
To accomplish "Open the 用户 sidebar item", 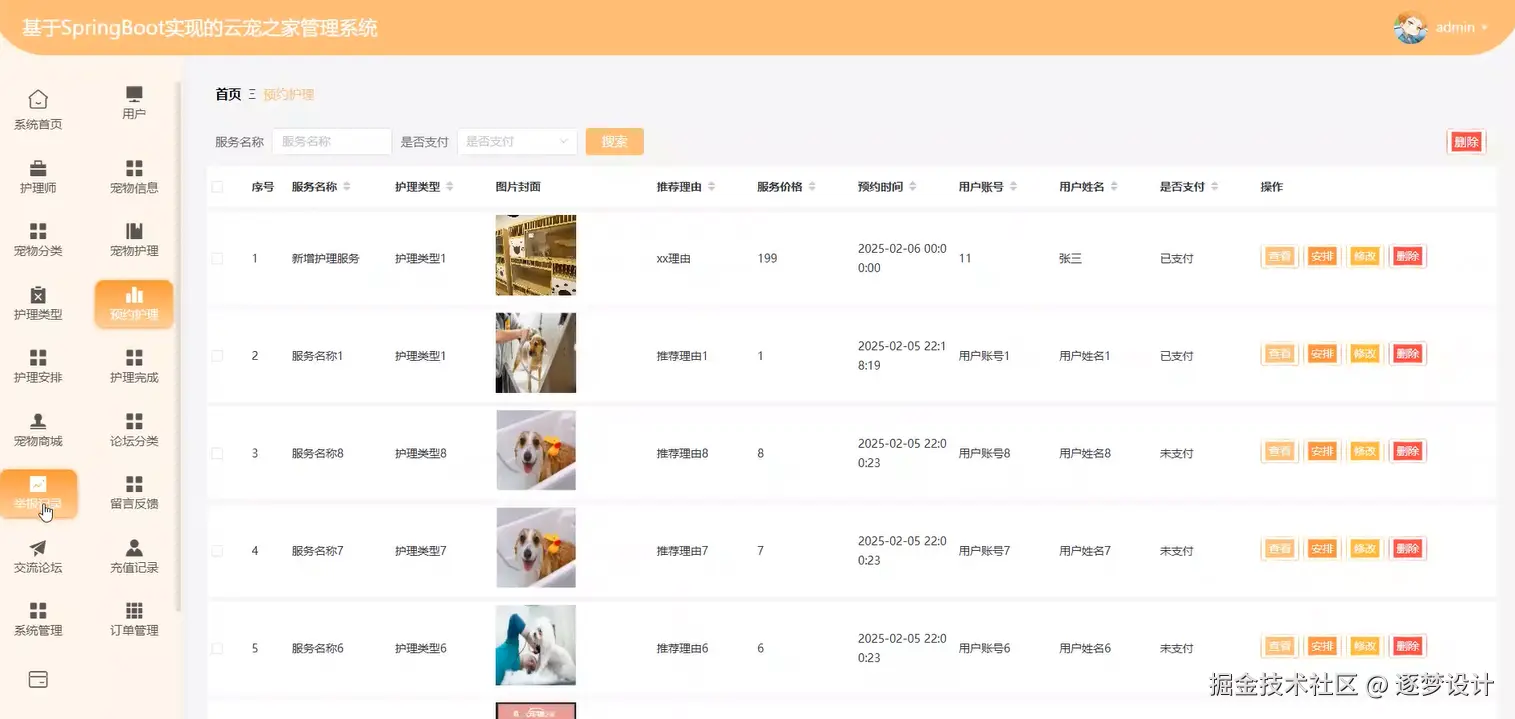I will [x=134, y=103].
